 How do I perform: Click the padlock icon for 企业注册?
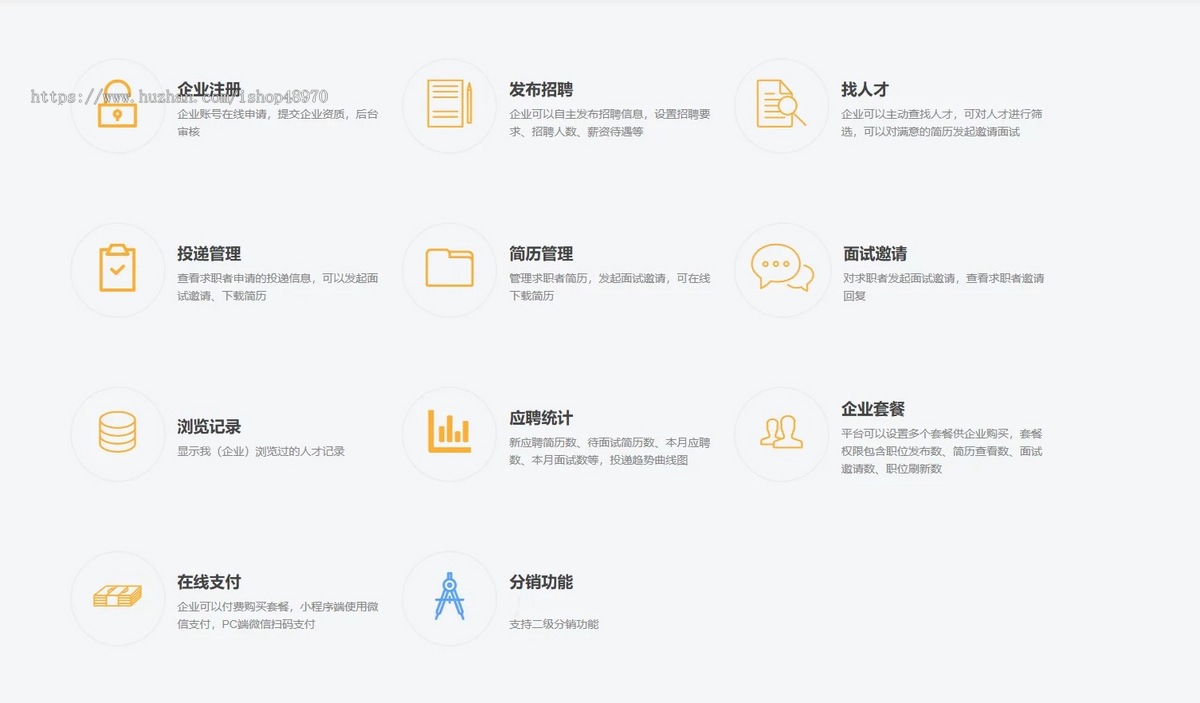point(117,105)
